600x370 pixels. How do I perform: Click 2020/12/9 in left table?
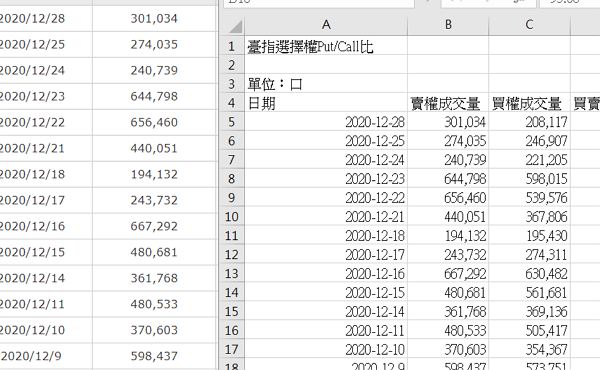pyautogui.click(x=31, y=356)
